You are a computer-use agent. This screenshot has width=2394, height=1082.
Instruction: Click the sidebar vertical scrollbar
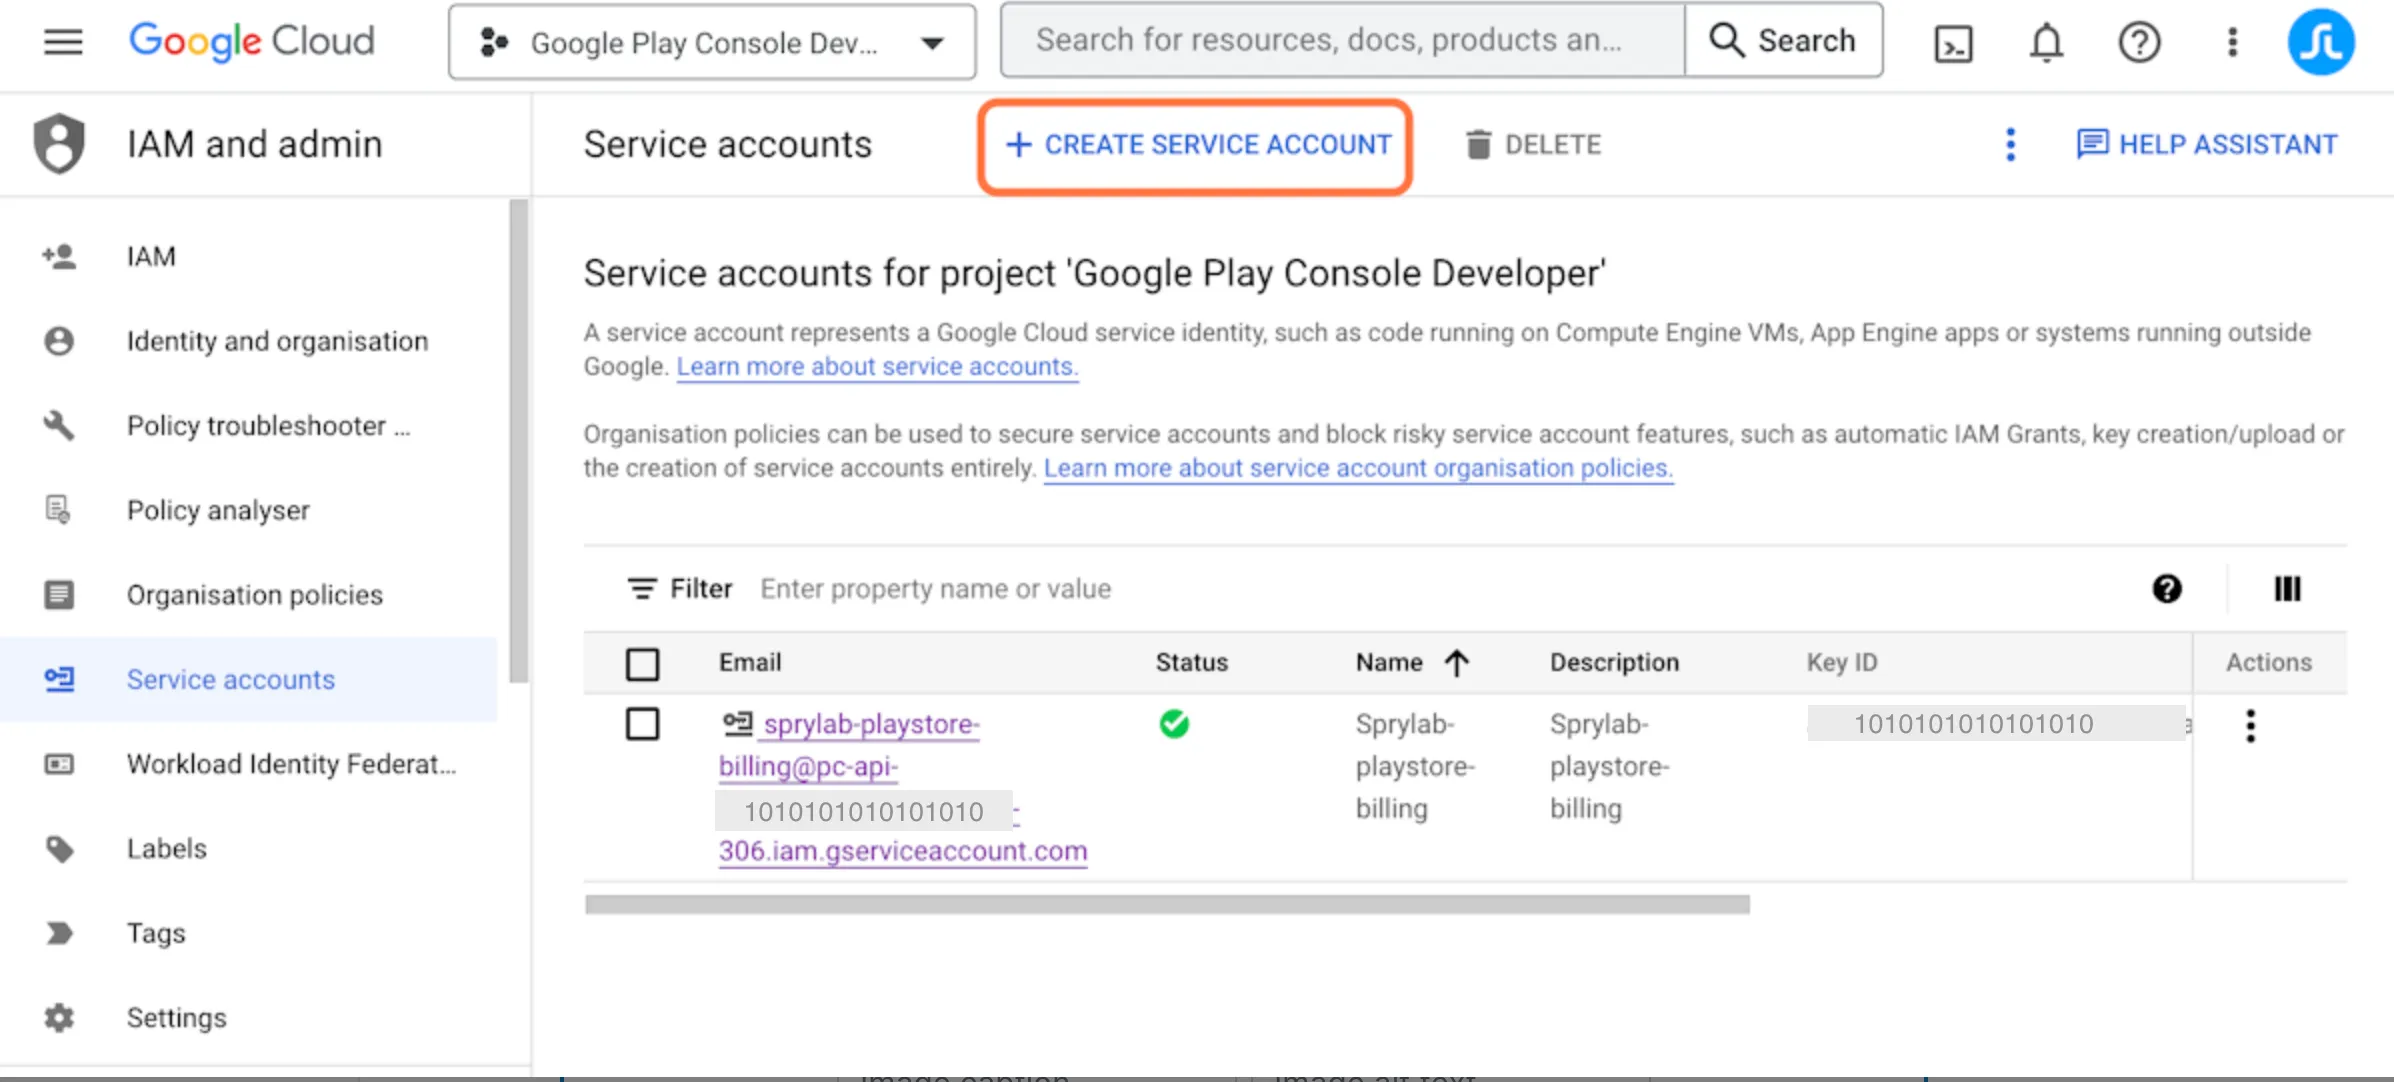coord(518,440)
